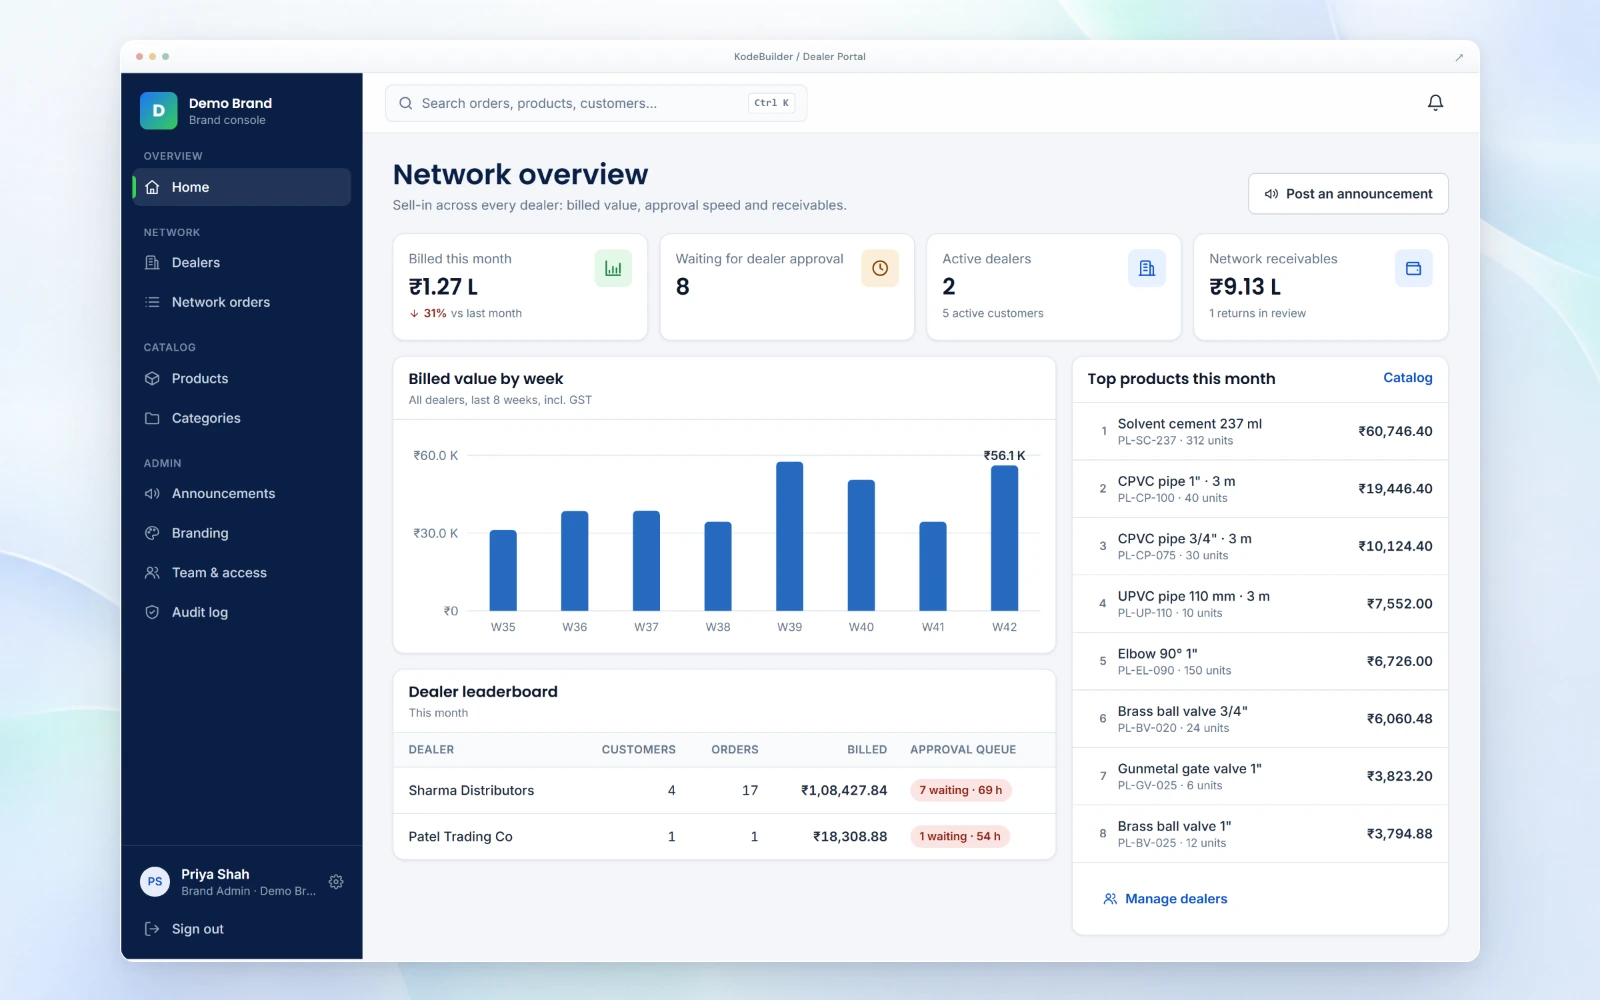This screenshot has height=1000, width=1600.
Task: Click the wallet icon on Network receivables card
Action: pyautogui.click(x=1414, y=268)
